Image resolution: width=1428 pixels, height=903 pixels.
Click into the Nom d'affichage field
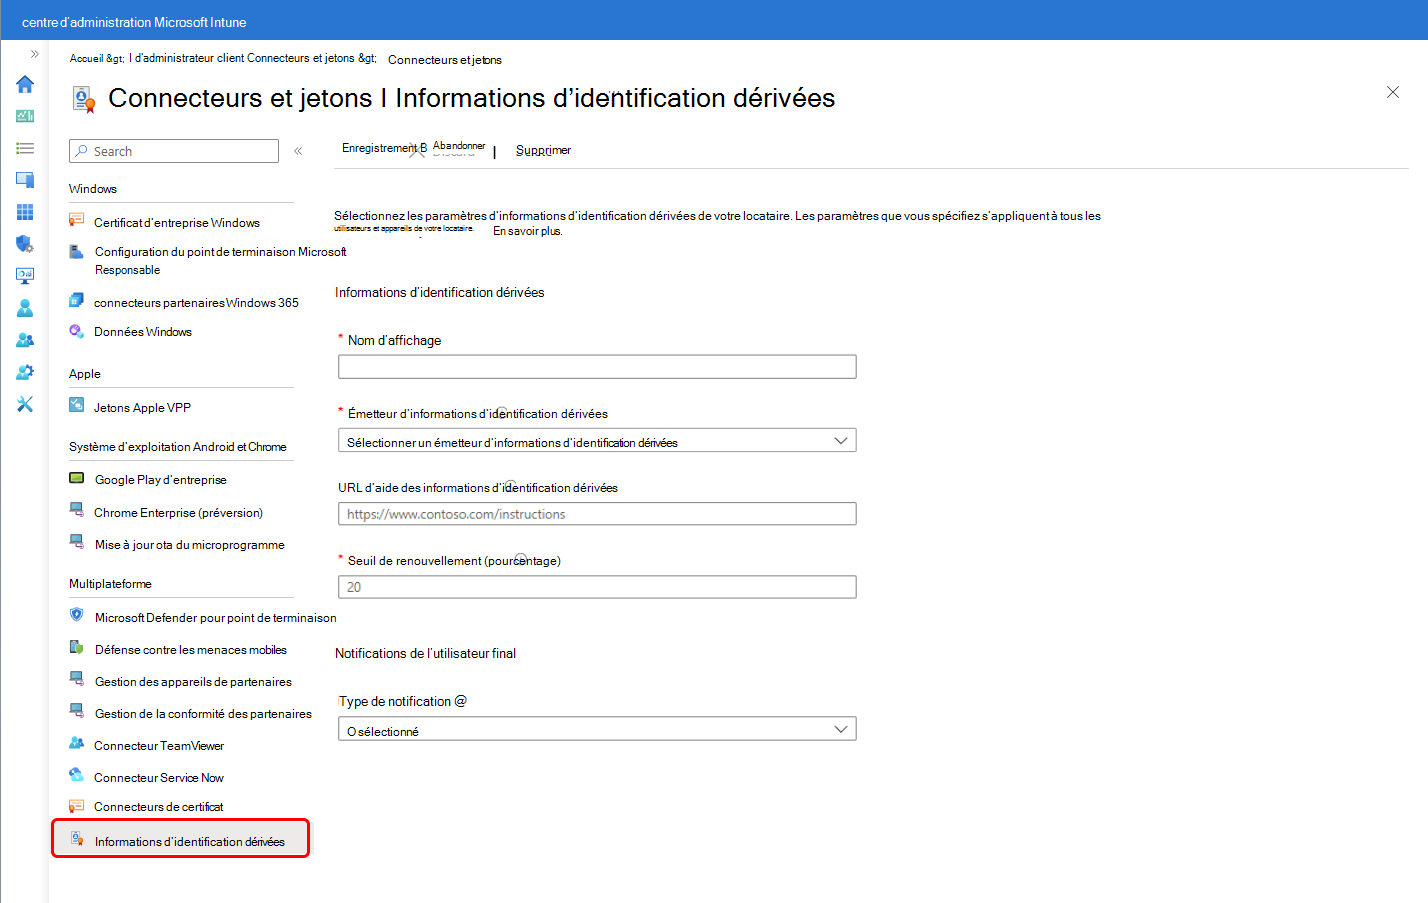click(x=597, y=367)
